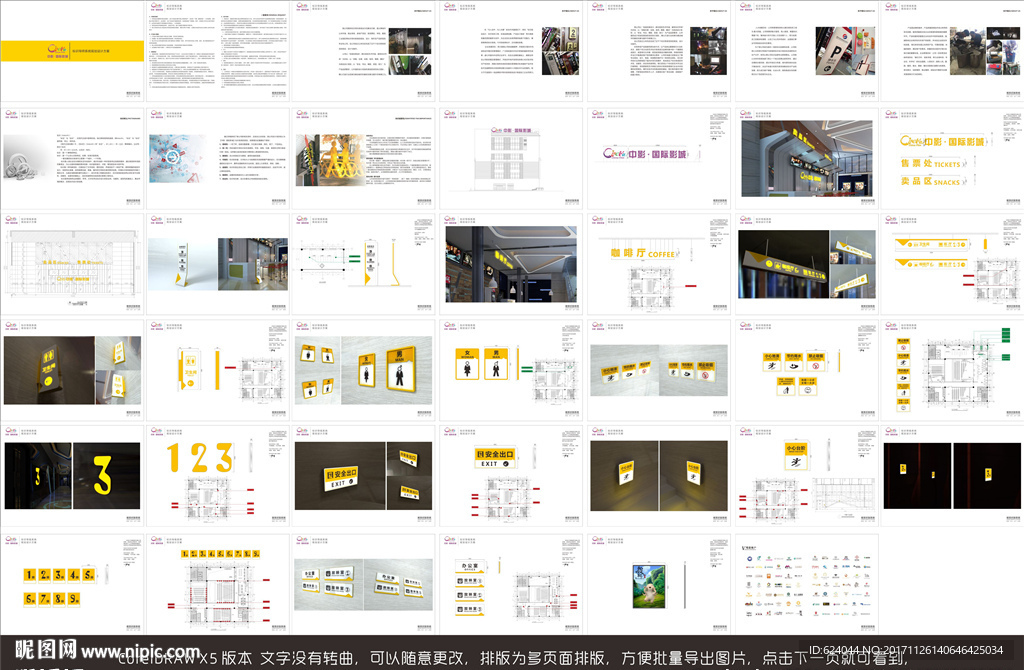1024x670 pixels.
Task: Select the projecting restroom sign drawing page
Action: pos(217,370)
